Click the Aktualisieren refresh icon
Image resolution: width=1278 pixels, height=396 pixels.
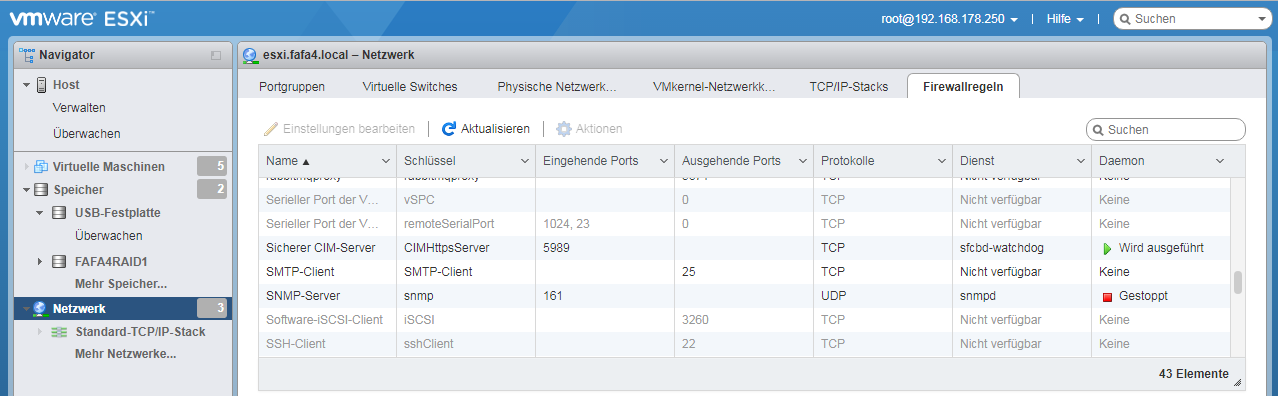(x=449, y=129)
